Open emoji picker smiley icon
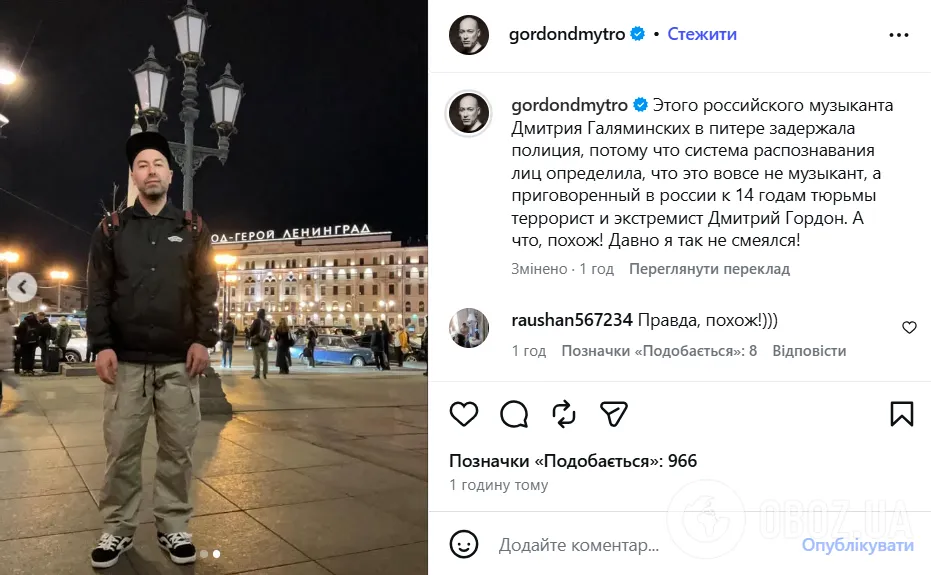 [x=464, y=544]
